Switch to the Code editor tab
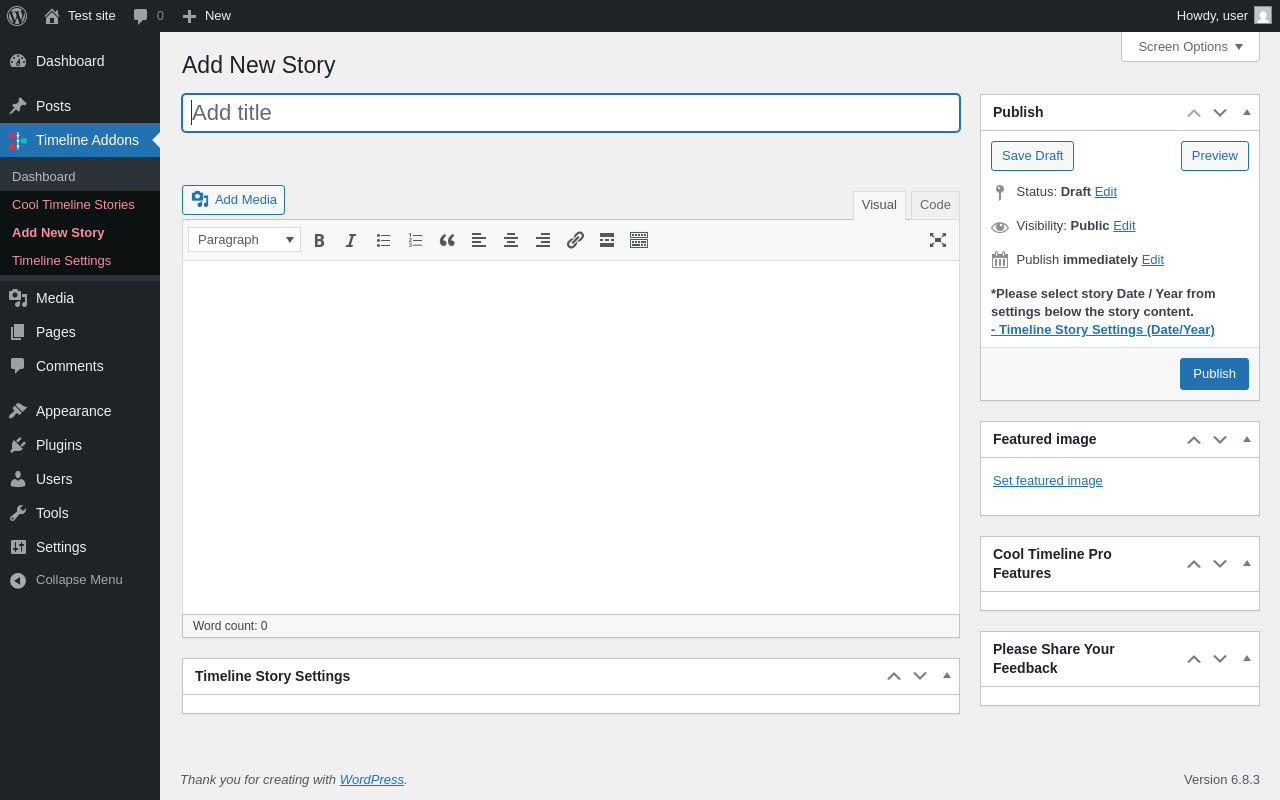This screenshot has height=800, width=1280. pos(935,205)
